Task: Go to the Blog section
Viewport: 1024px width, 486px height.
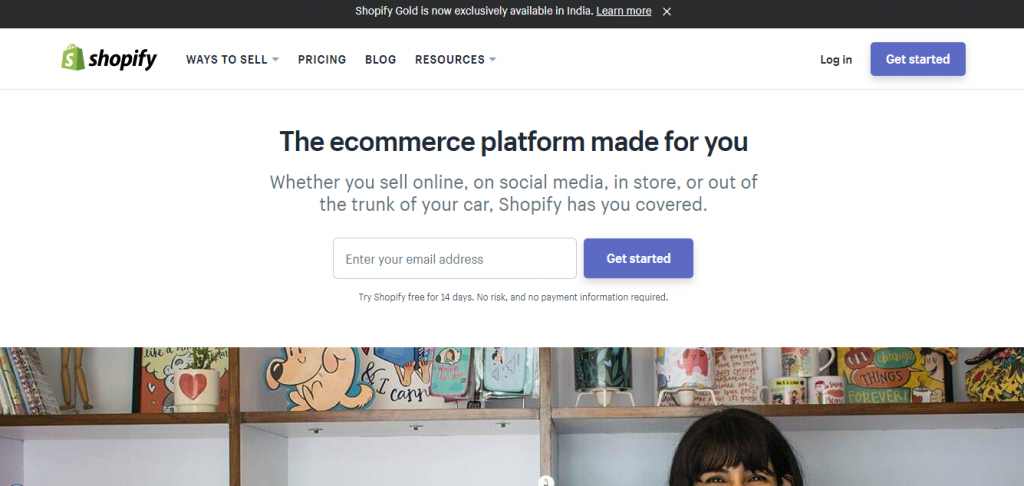Action: 380,60
